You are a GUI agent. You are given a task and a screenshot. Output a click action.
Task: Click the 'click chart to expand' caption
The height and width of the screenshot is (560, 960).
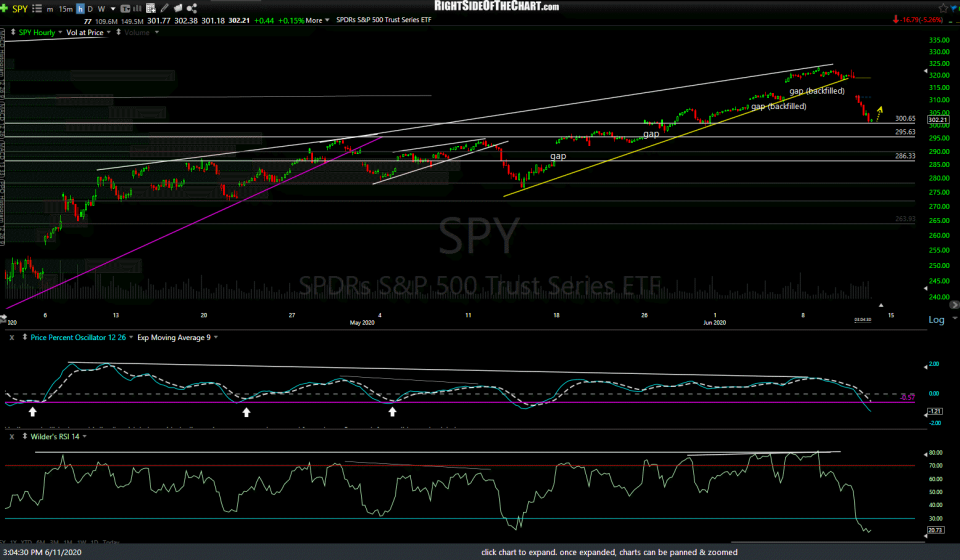609,552
